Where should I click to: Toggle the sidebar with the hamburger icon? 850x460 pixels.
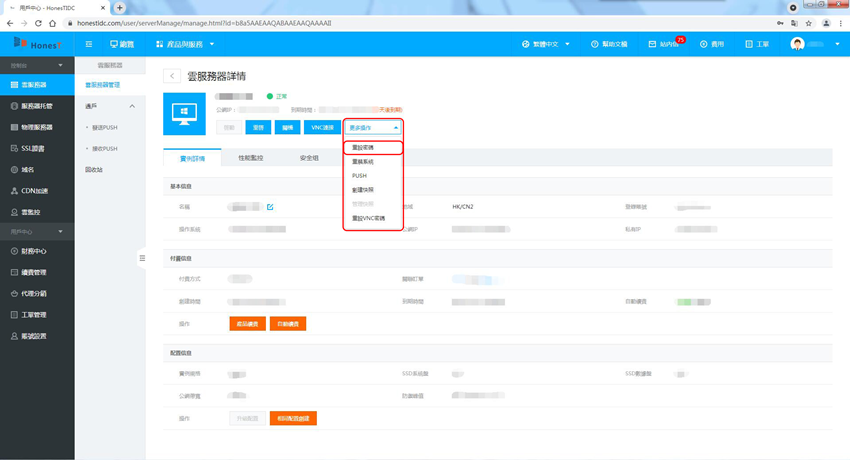coord(89,44)
